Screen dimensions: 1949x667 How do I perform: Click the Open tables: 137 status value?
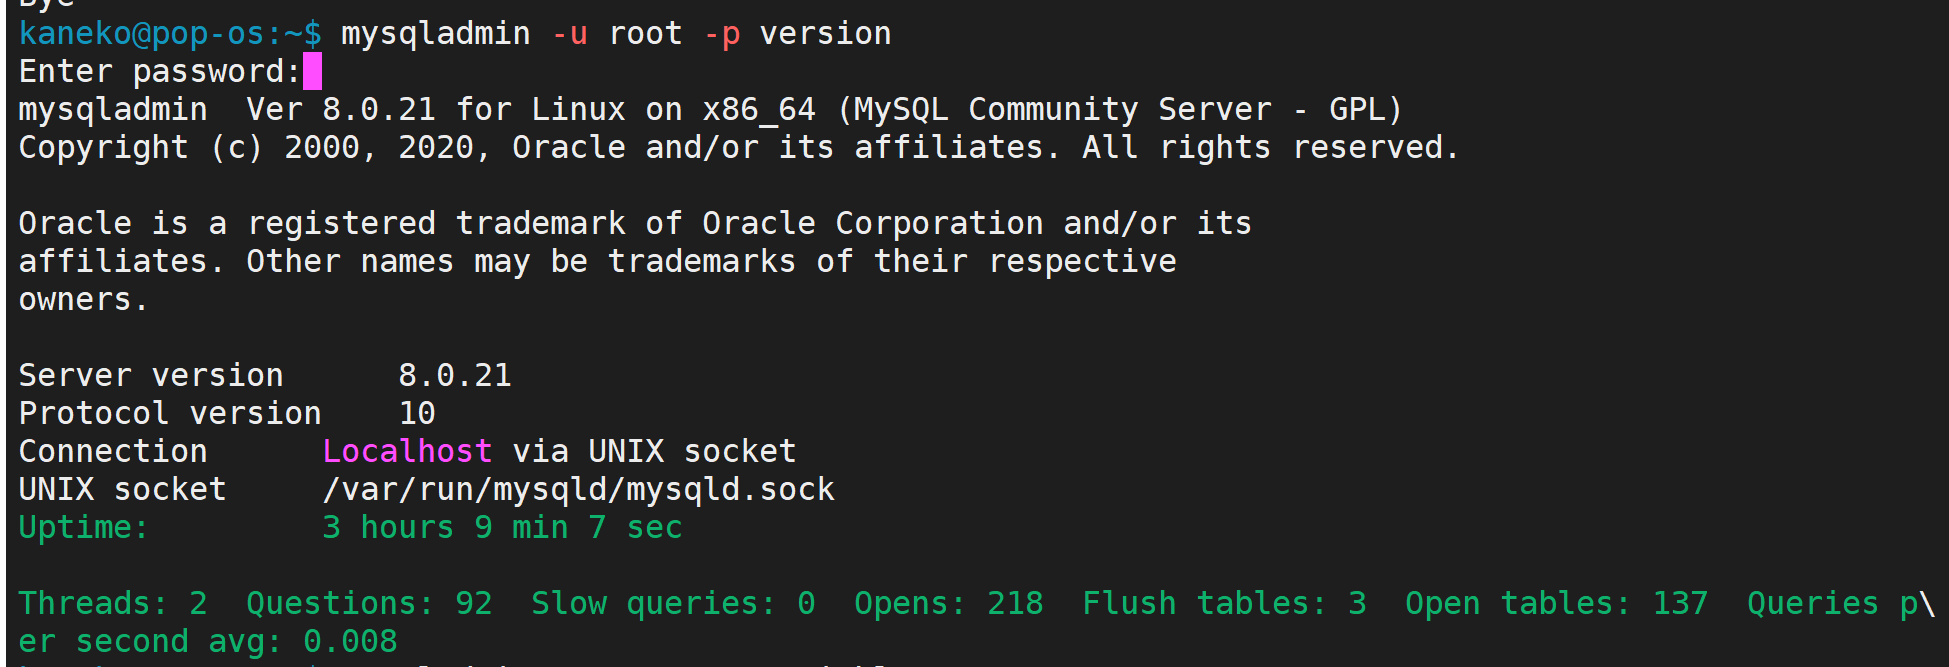pyautogui.click(x=1556, y=603)
